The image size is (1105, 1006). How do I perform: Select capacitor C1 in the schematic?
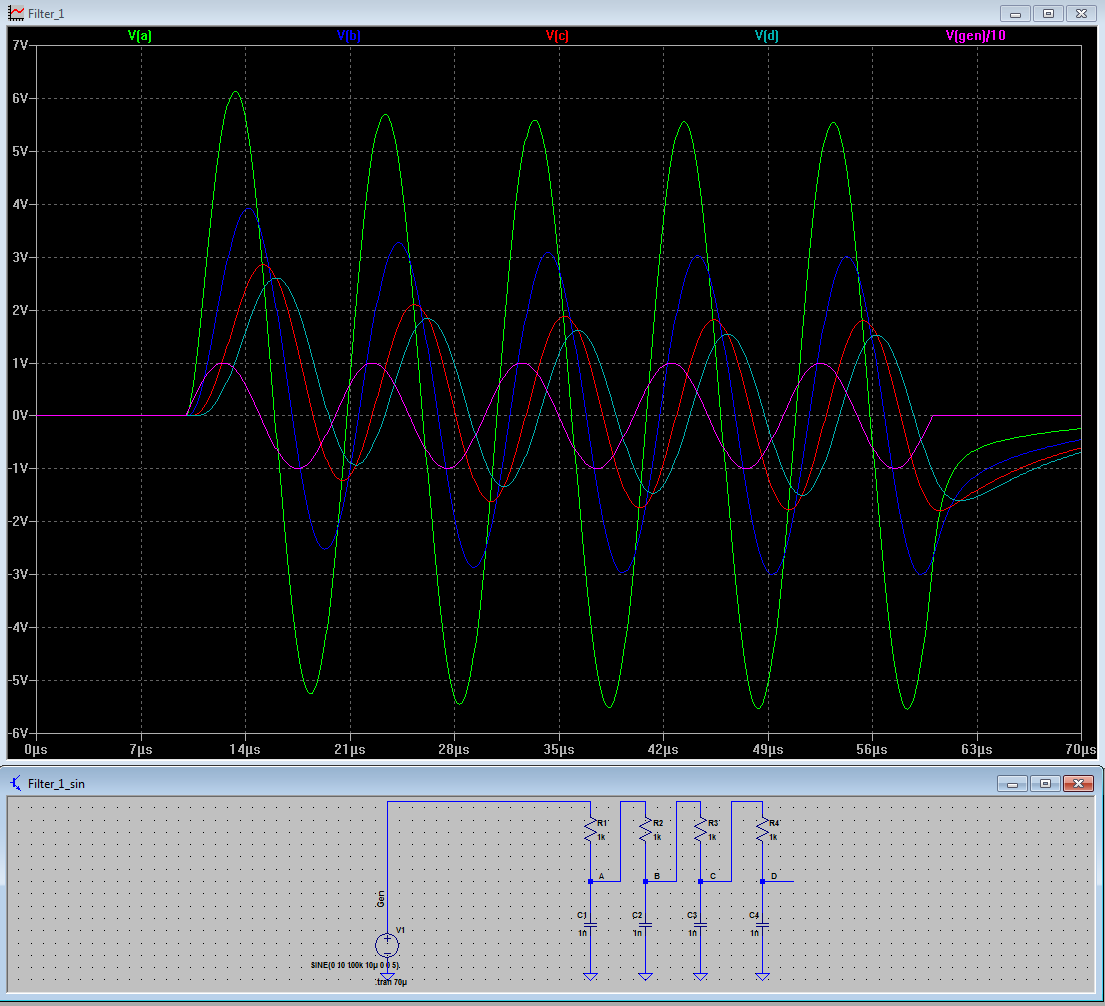(x=590, y=925)
